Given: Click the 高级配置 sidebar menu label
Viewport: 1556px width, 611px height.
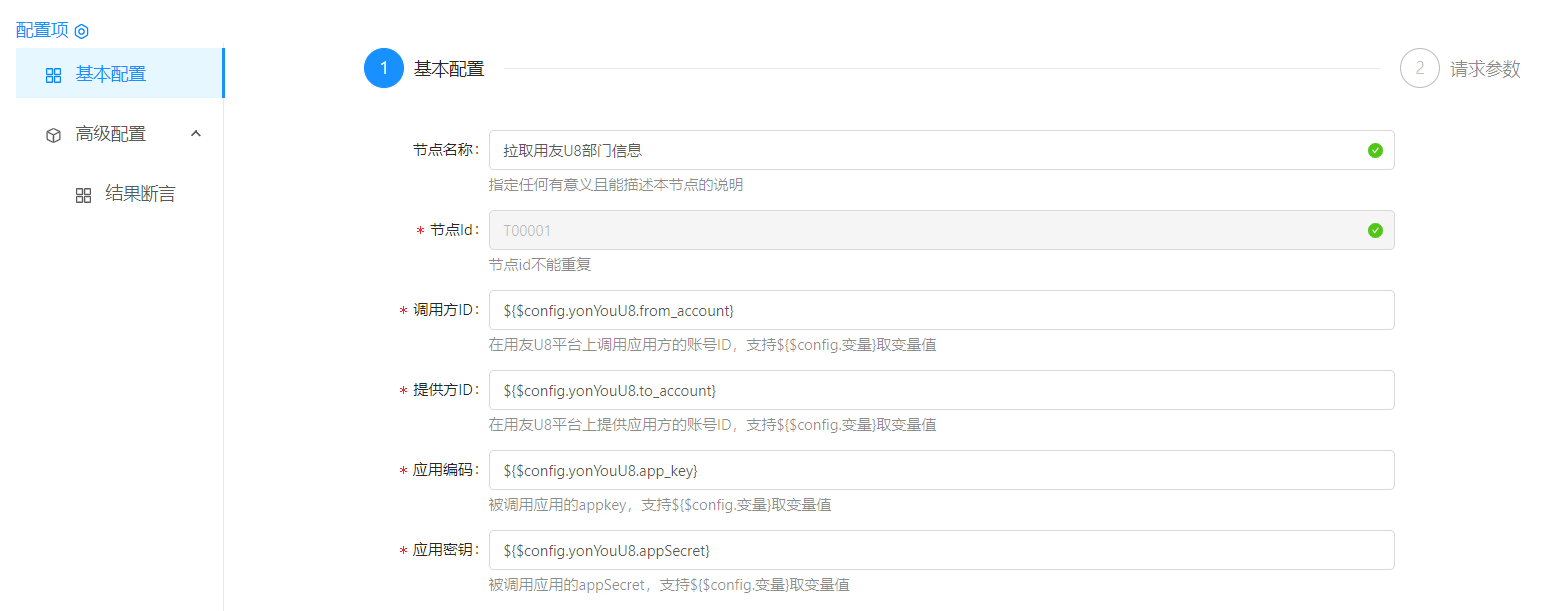Looking at the screenshot, I should point(111,134).
